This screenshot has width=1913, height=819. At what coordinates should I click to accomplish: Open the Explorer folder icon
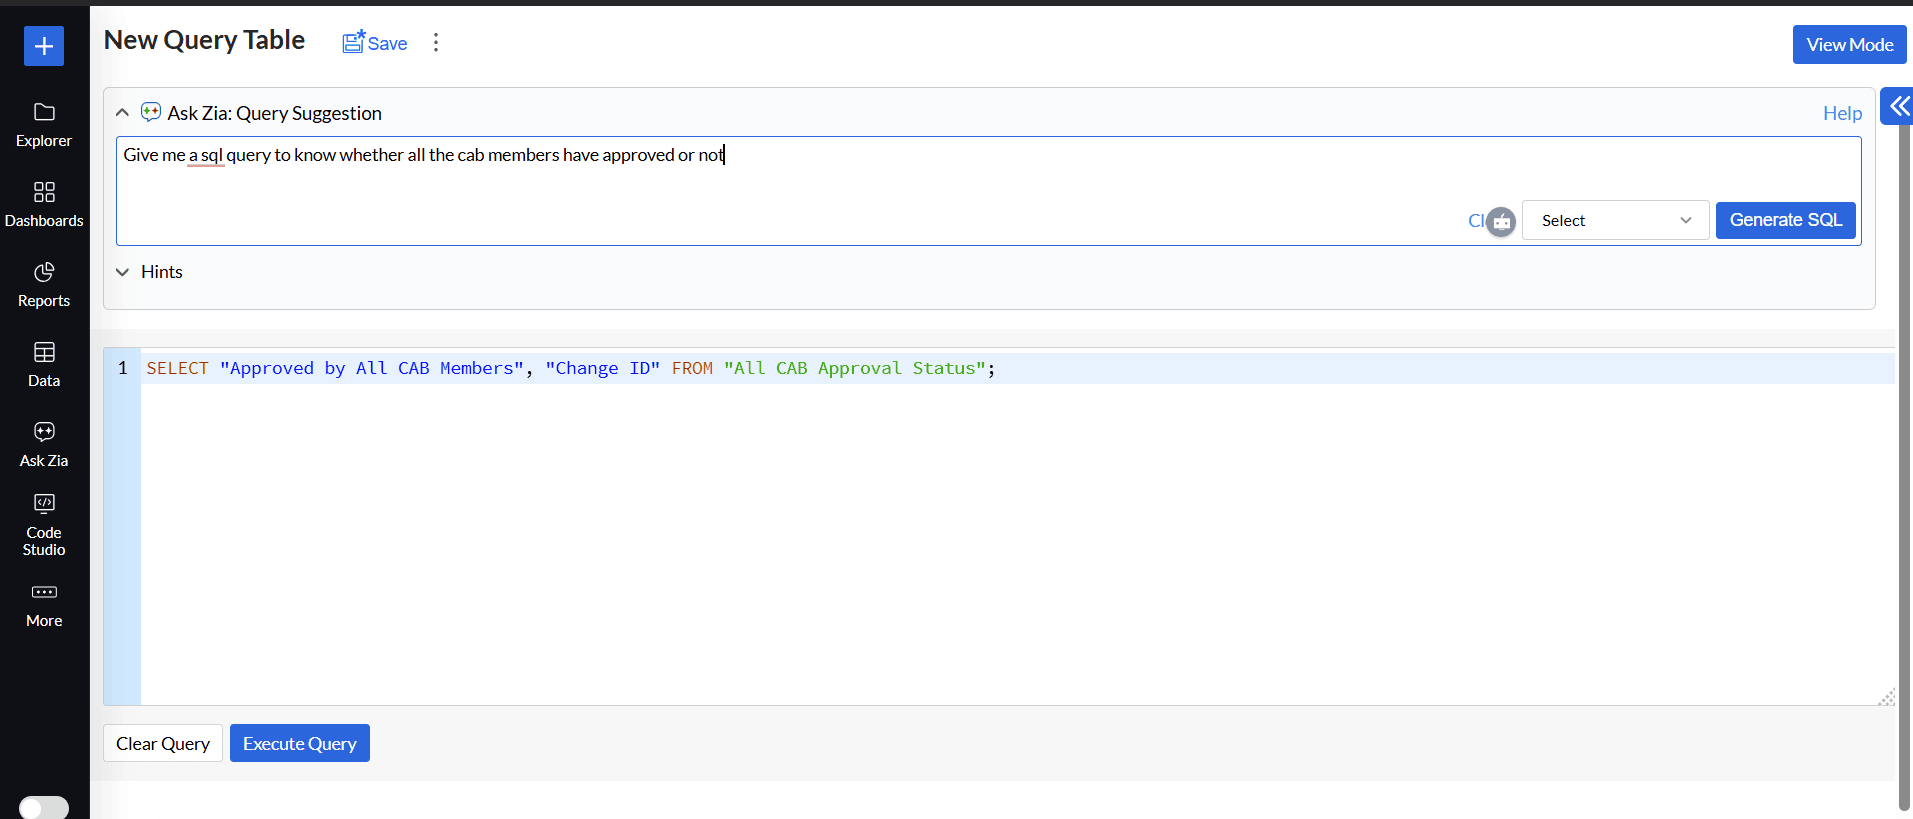click(44, 112)
